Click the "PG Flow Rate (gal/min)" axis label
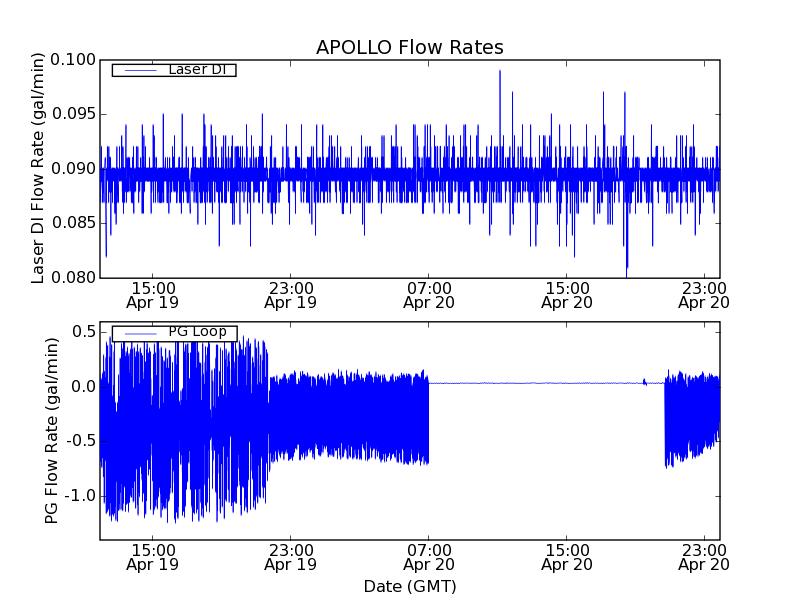 (x=52, y=431)
